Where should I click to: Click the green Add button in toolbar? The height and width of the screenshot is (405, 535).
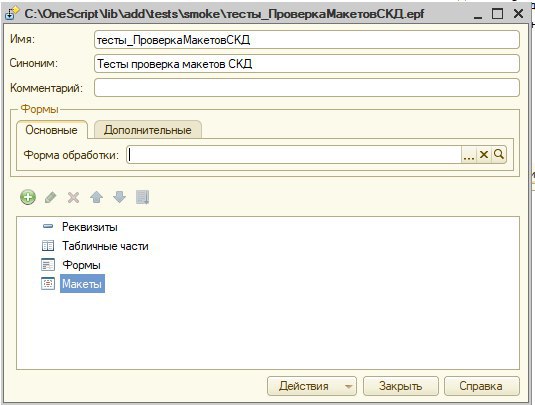28,197
